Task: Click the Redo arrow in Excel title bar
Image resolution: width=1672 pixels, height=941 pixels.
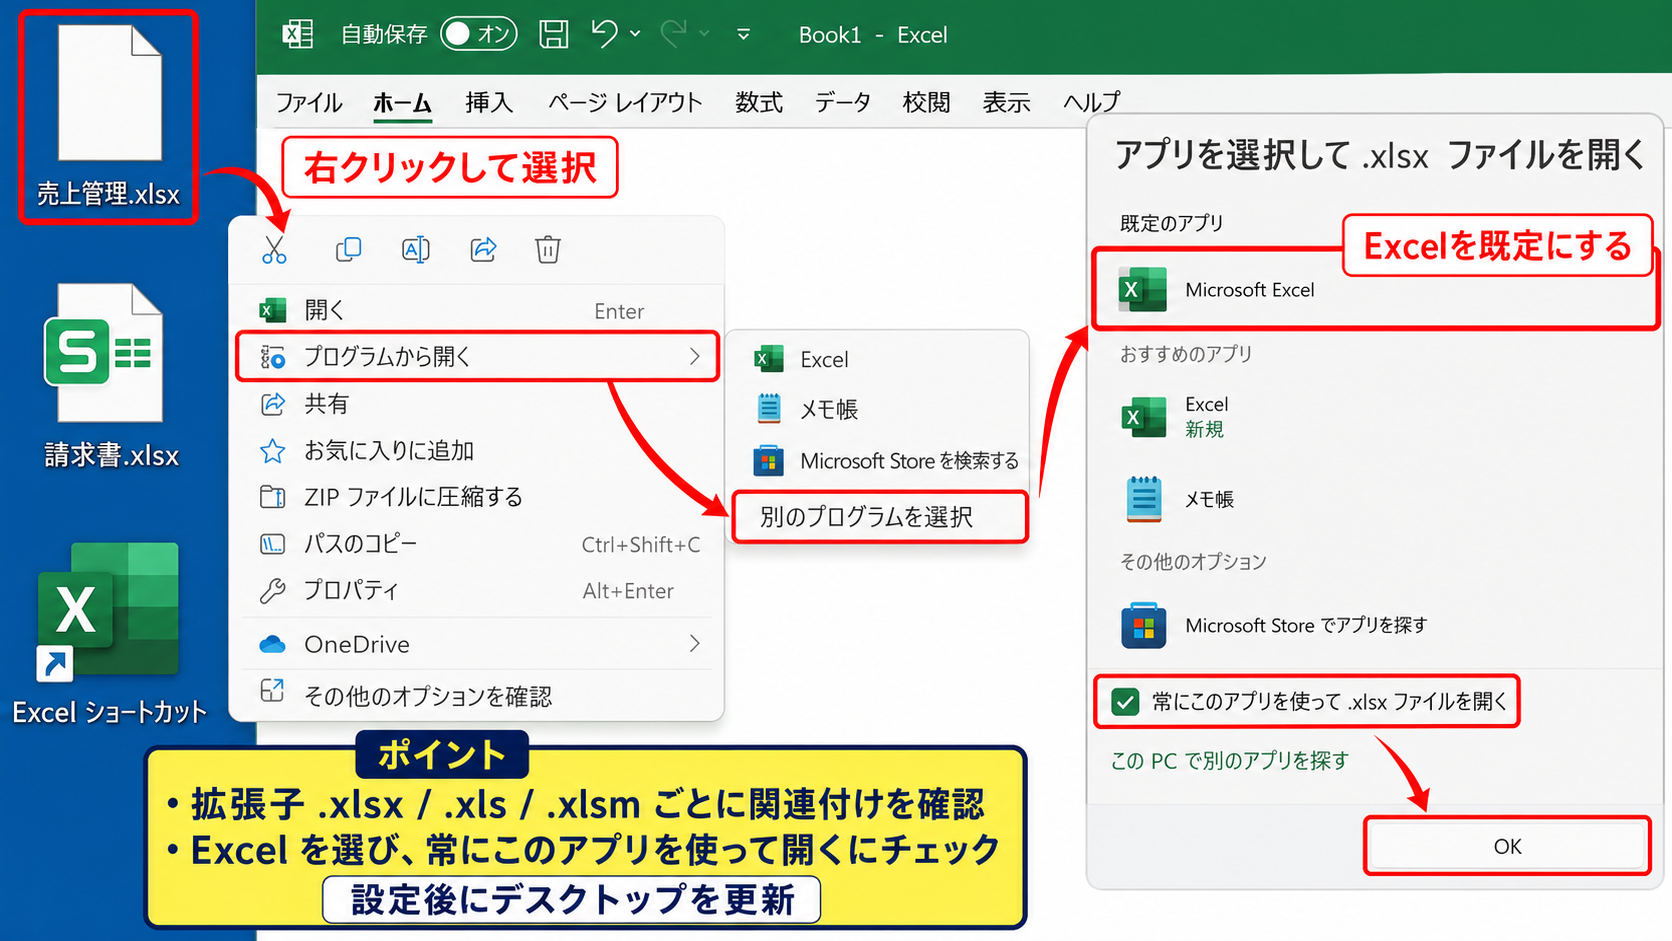Action: [x=673, y=34]
